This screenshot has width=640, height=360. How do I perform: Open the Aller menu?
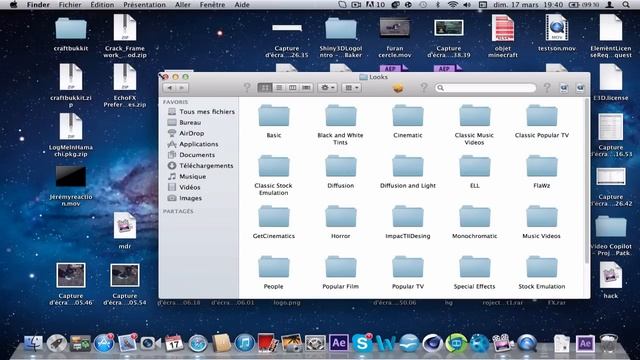[x=182, y=5]
